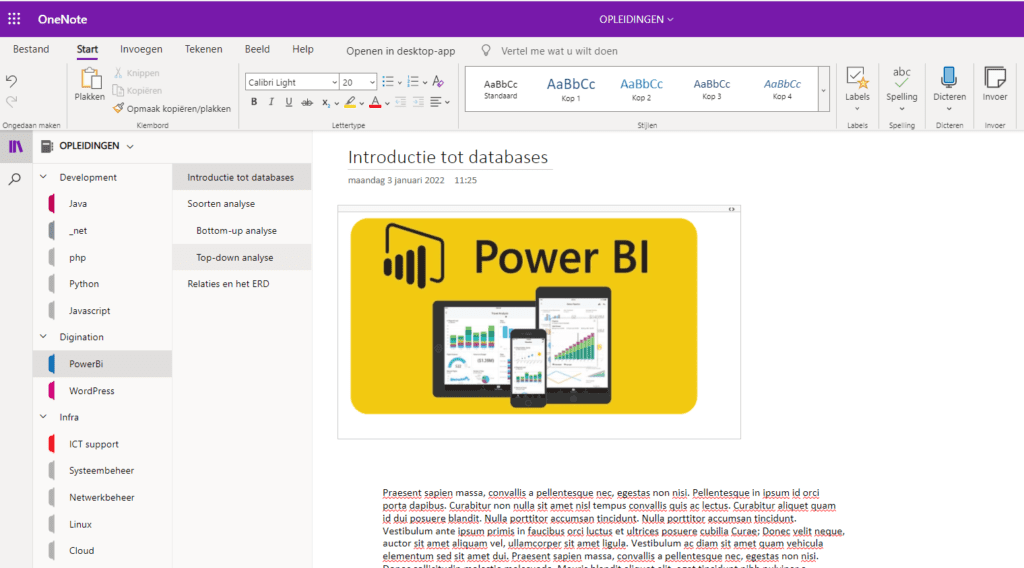Screen dimensions: 1024x568
Task: Toggle underline formatting
Action: coord(289,102)
